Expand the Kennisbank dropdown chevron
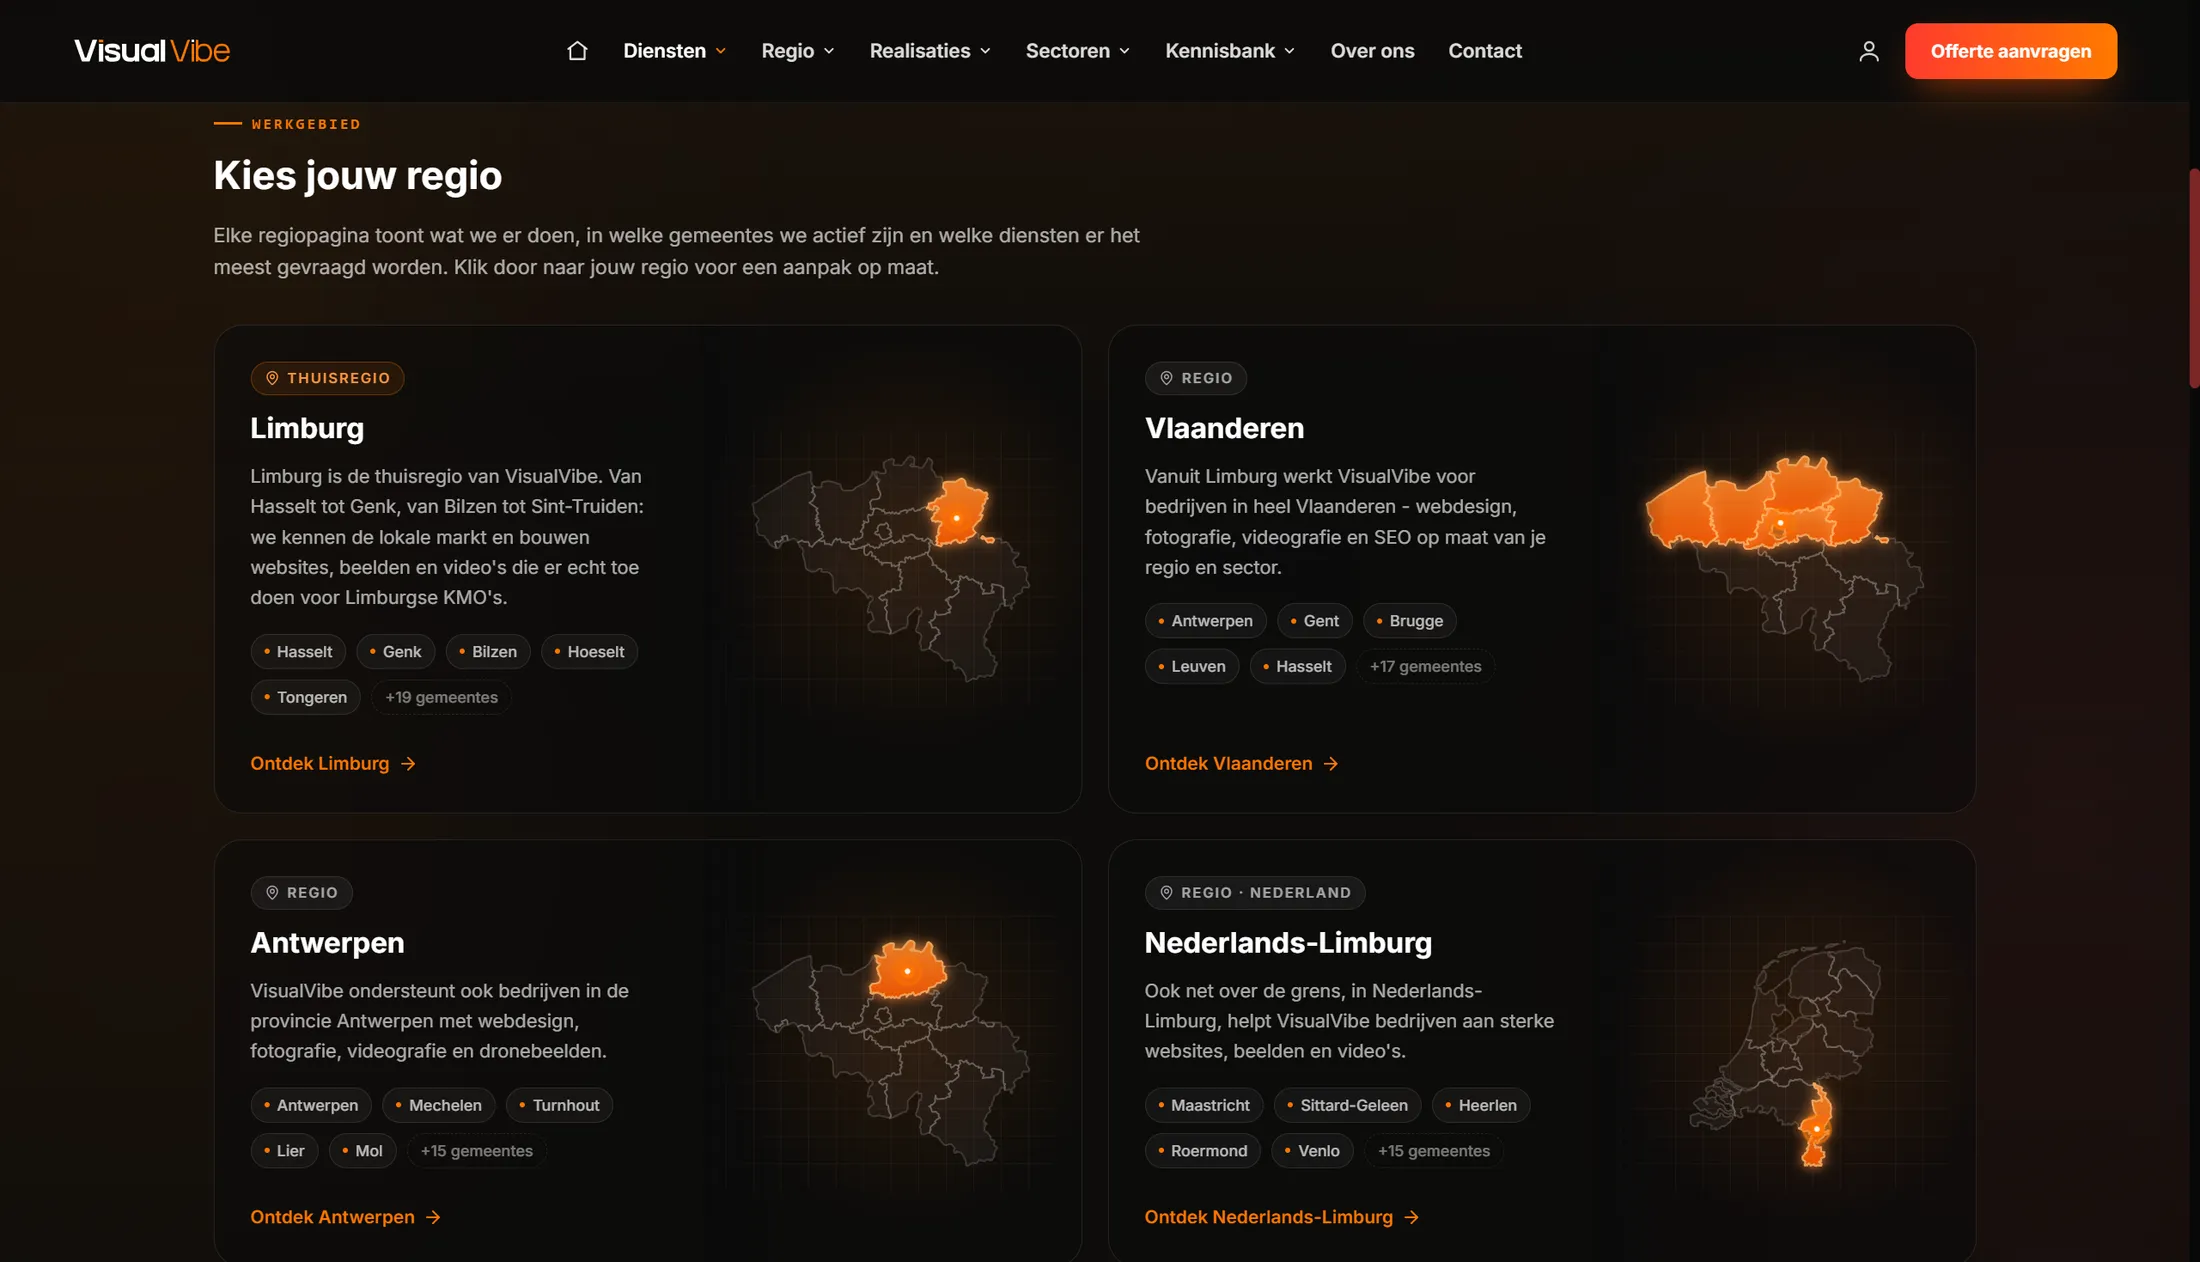 (x=1290, y=51)
